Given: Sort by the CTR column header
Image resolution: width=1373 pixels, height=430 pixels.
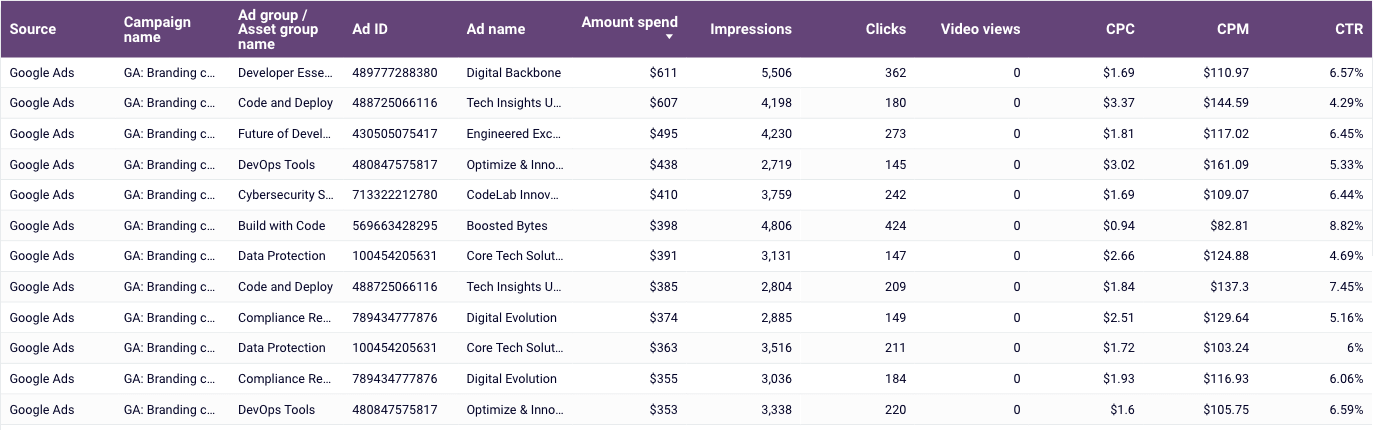Looking at the screenshot, I should point(1348,29).
